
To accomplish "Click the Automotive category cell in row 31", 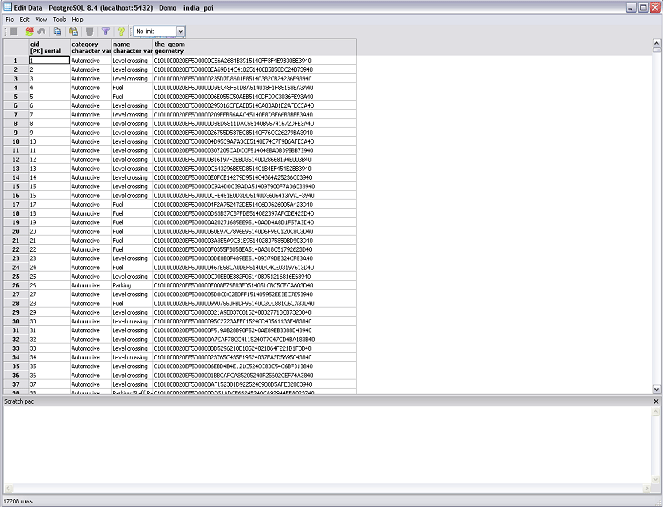I will pyautogui.click(x=91, y=331).
